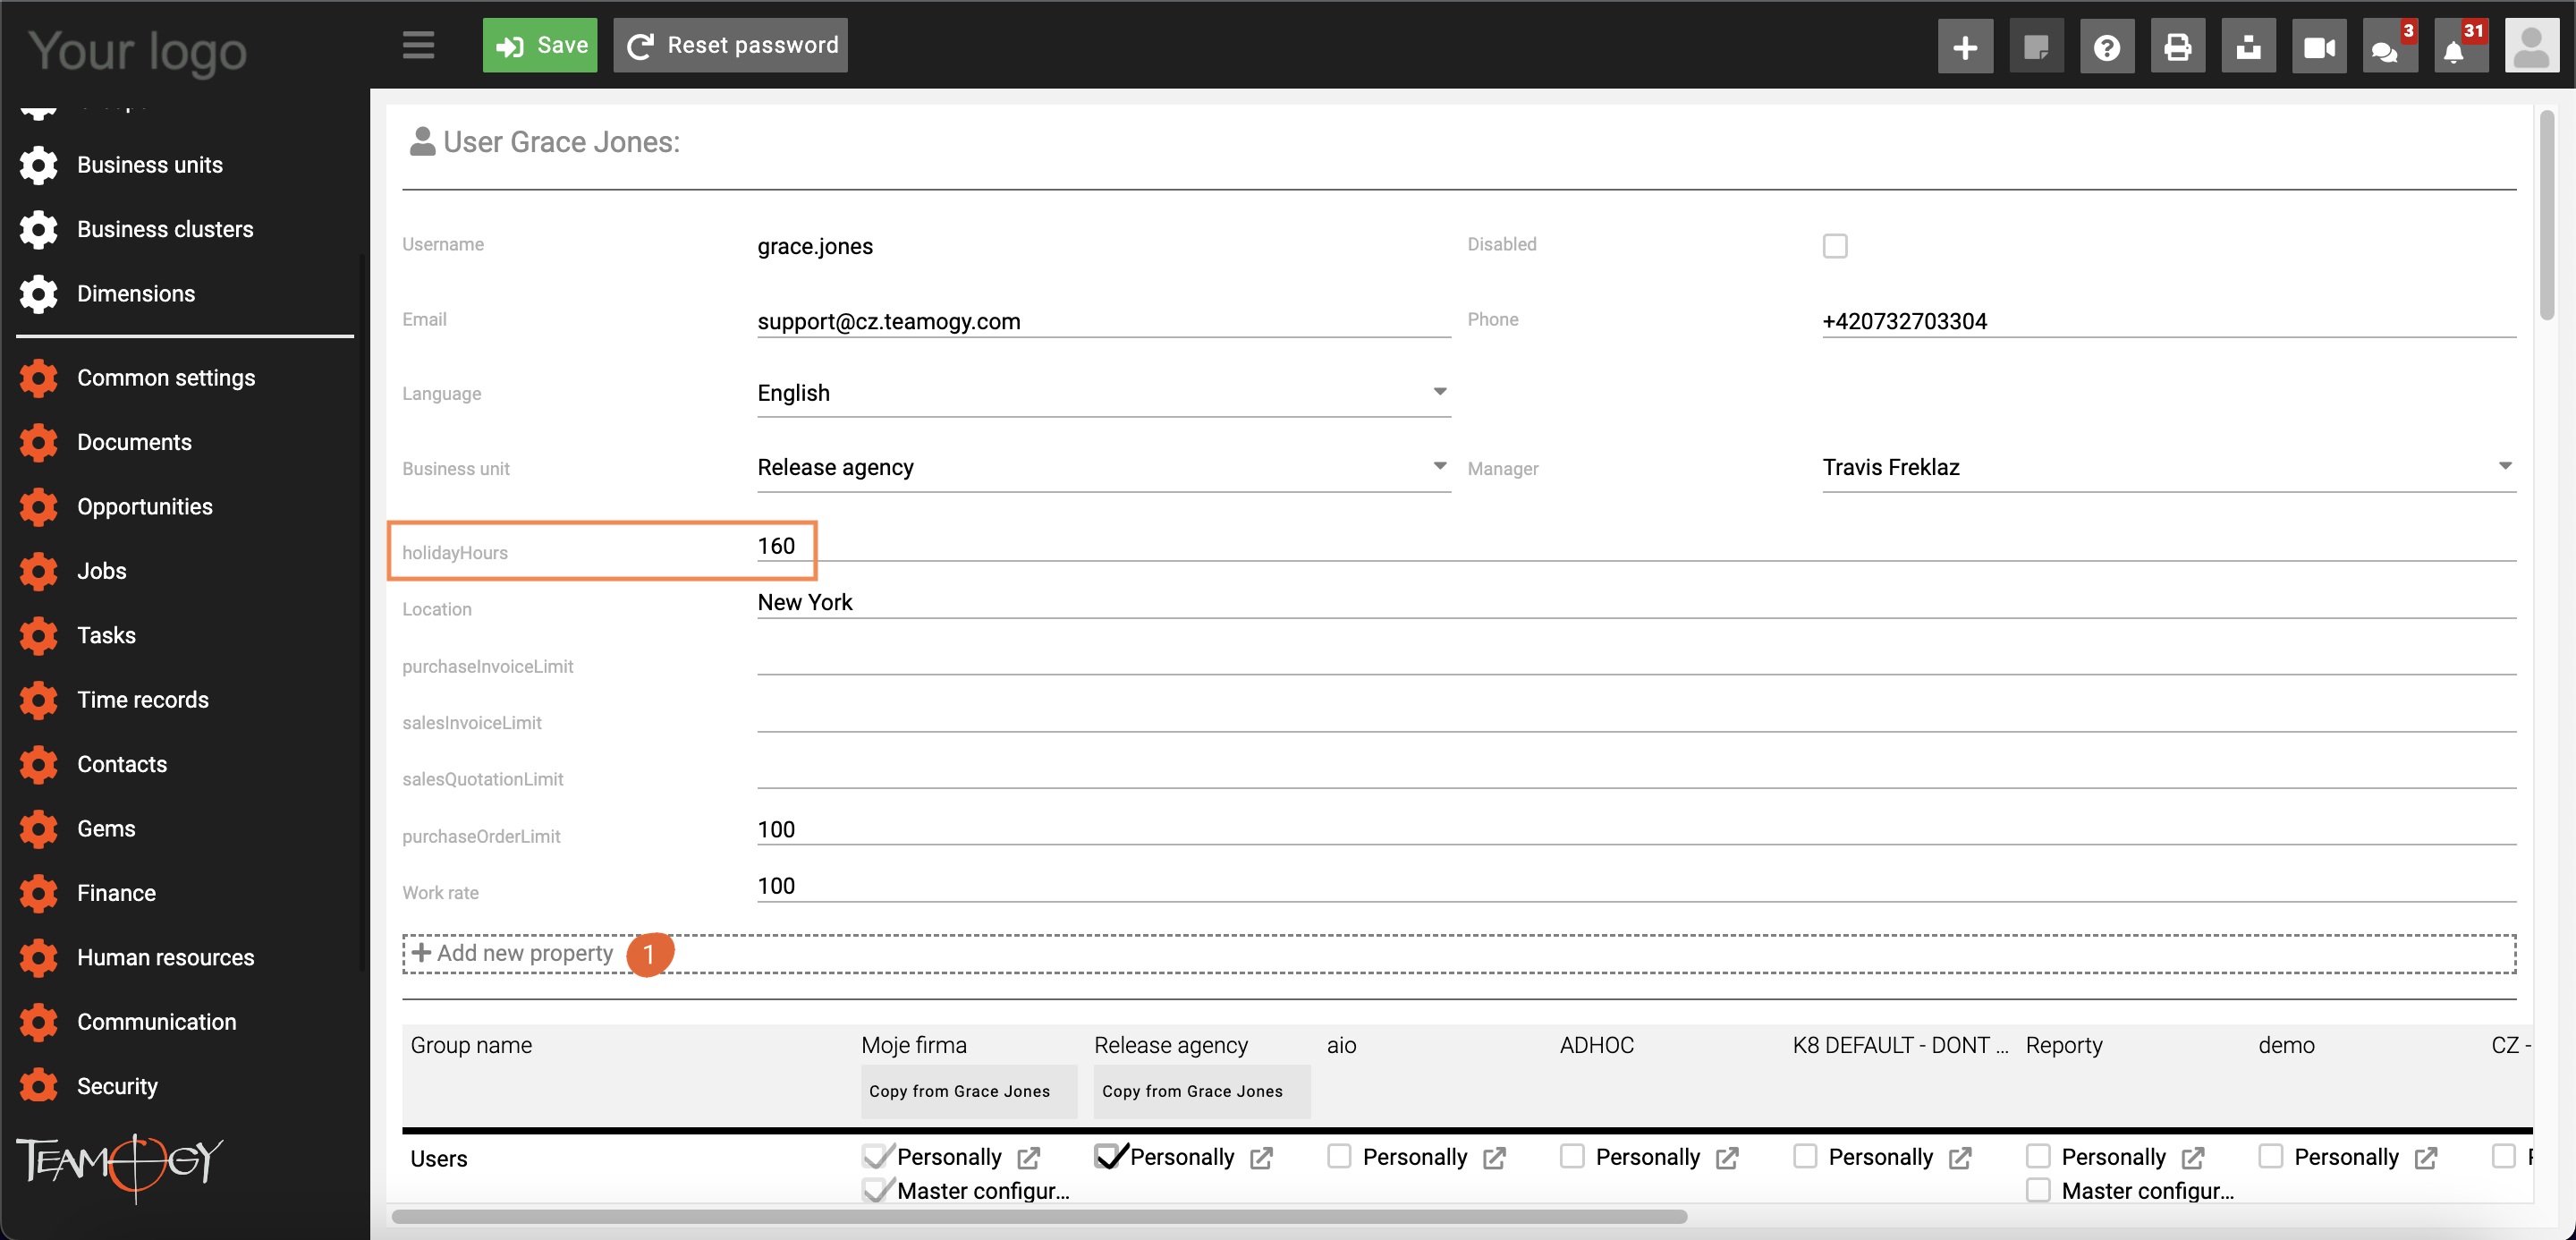Click the Email input field

tap(1104, 321)
